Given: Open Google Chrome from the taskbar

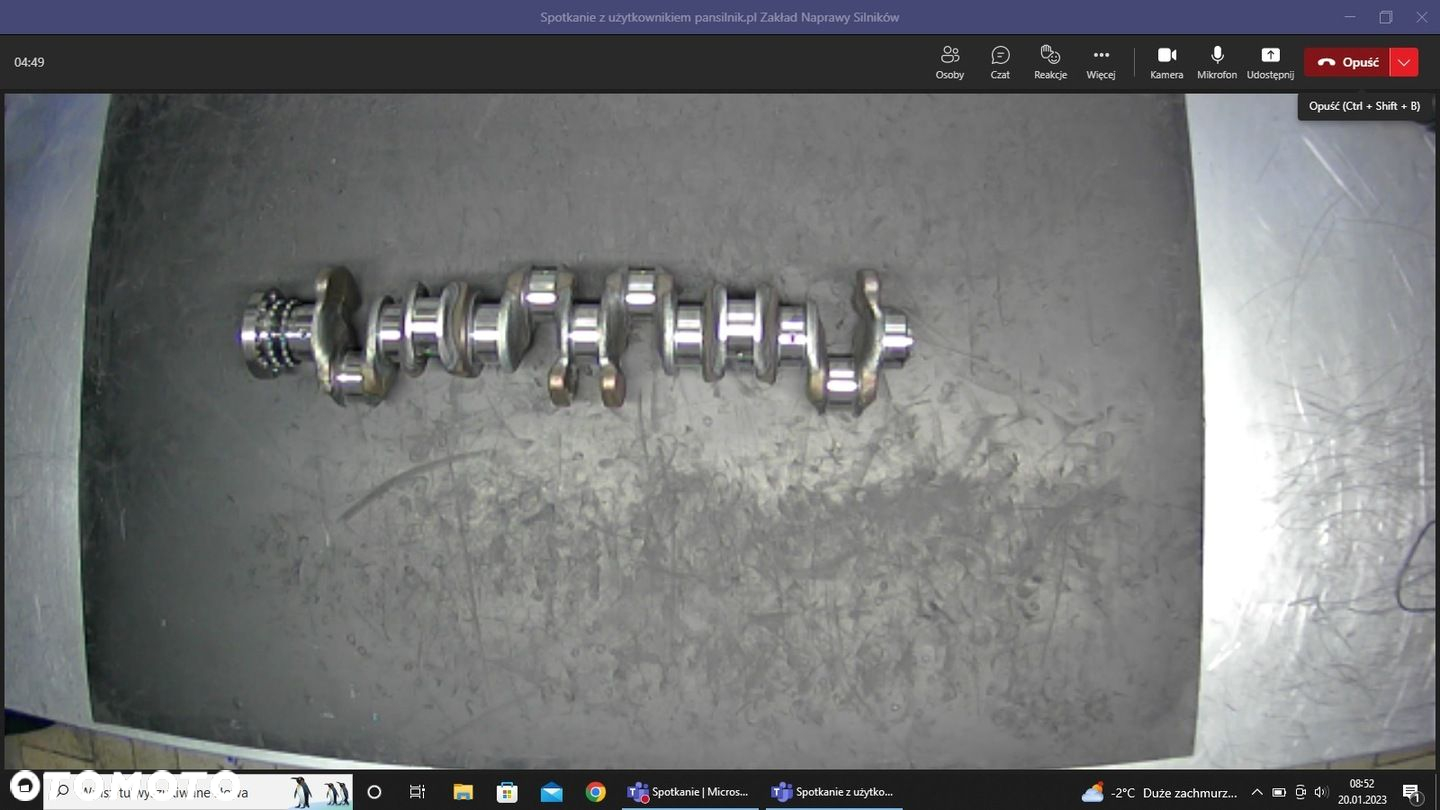Looking at the screenshot, I should pyautogui.click(x=596, y=792).
